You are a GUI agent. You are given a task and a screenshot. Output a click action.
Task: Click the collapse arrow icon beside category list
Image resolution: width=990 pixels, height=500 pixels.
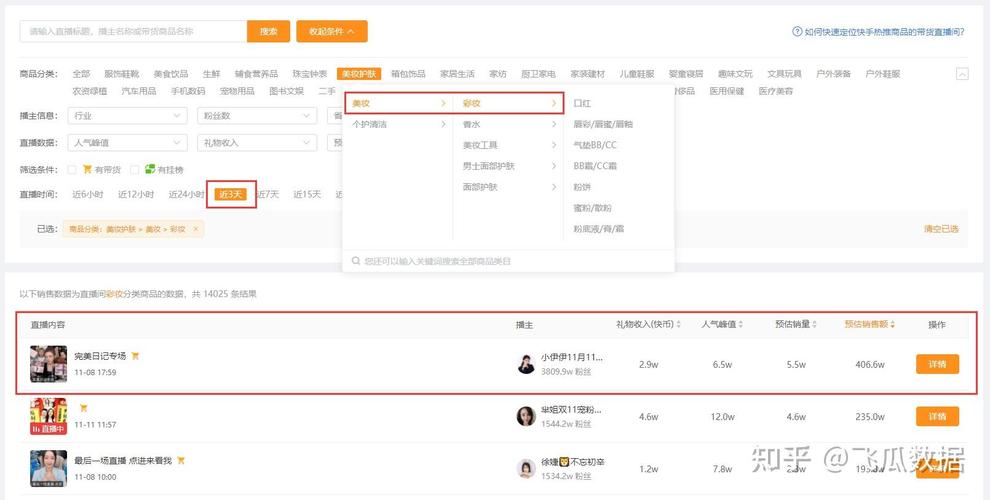pyautogui.click(x=962, y=74)
